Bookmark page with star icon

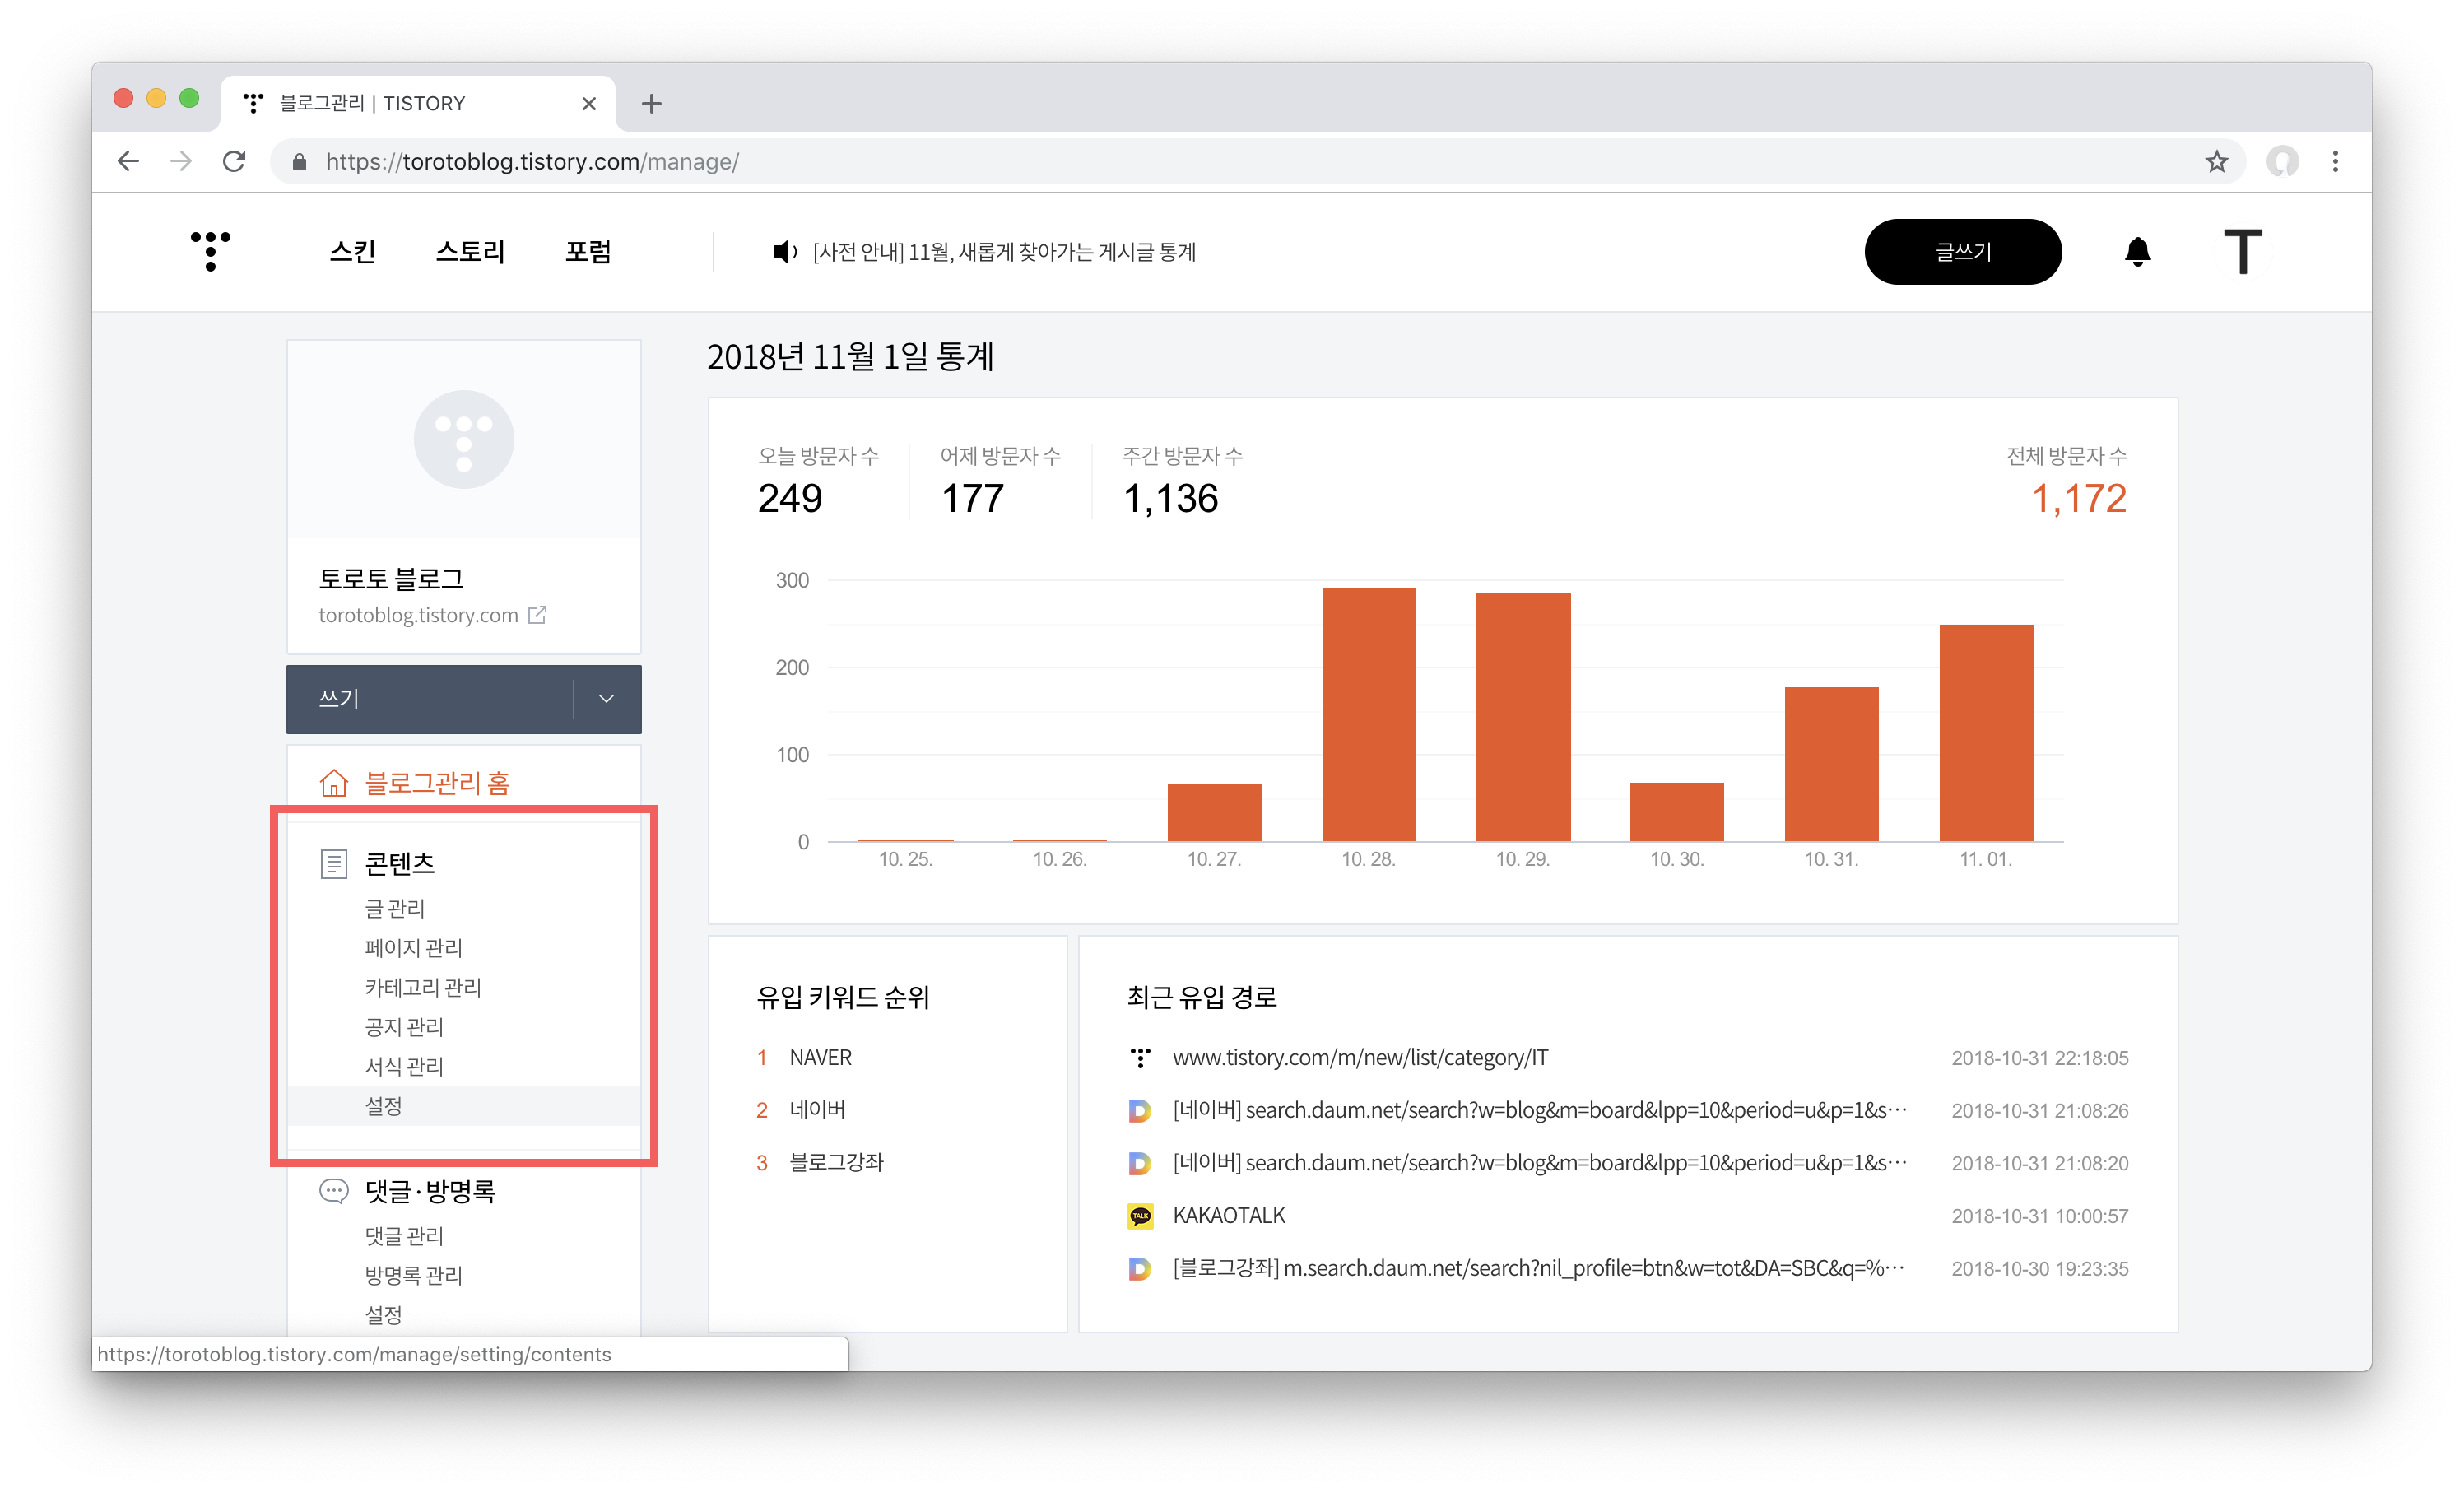pos(2216,161)
